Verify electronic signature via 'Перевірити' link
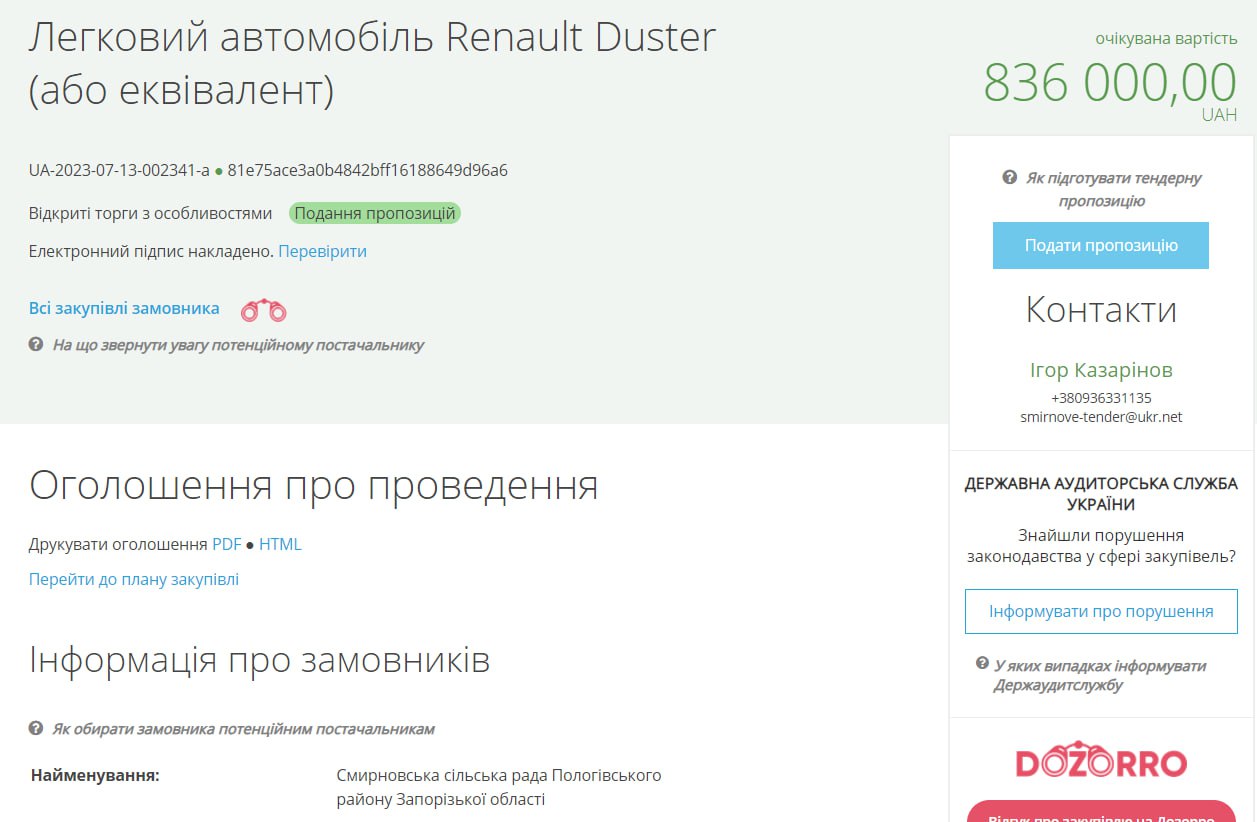Image resolution: width=1257 pixels, height=822 pixels. (x=322, y=251)
